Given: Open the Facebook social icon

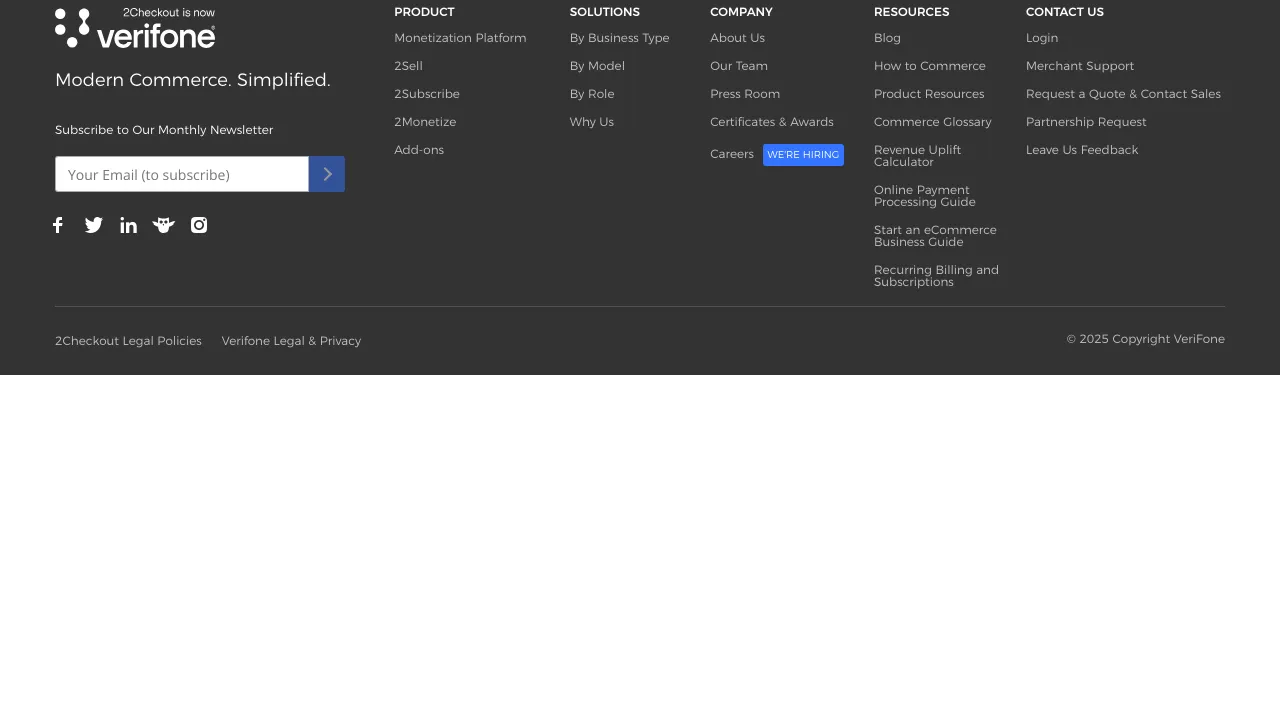Looking at the screenshot, I should [x=58, y=225].
